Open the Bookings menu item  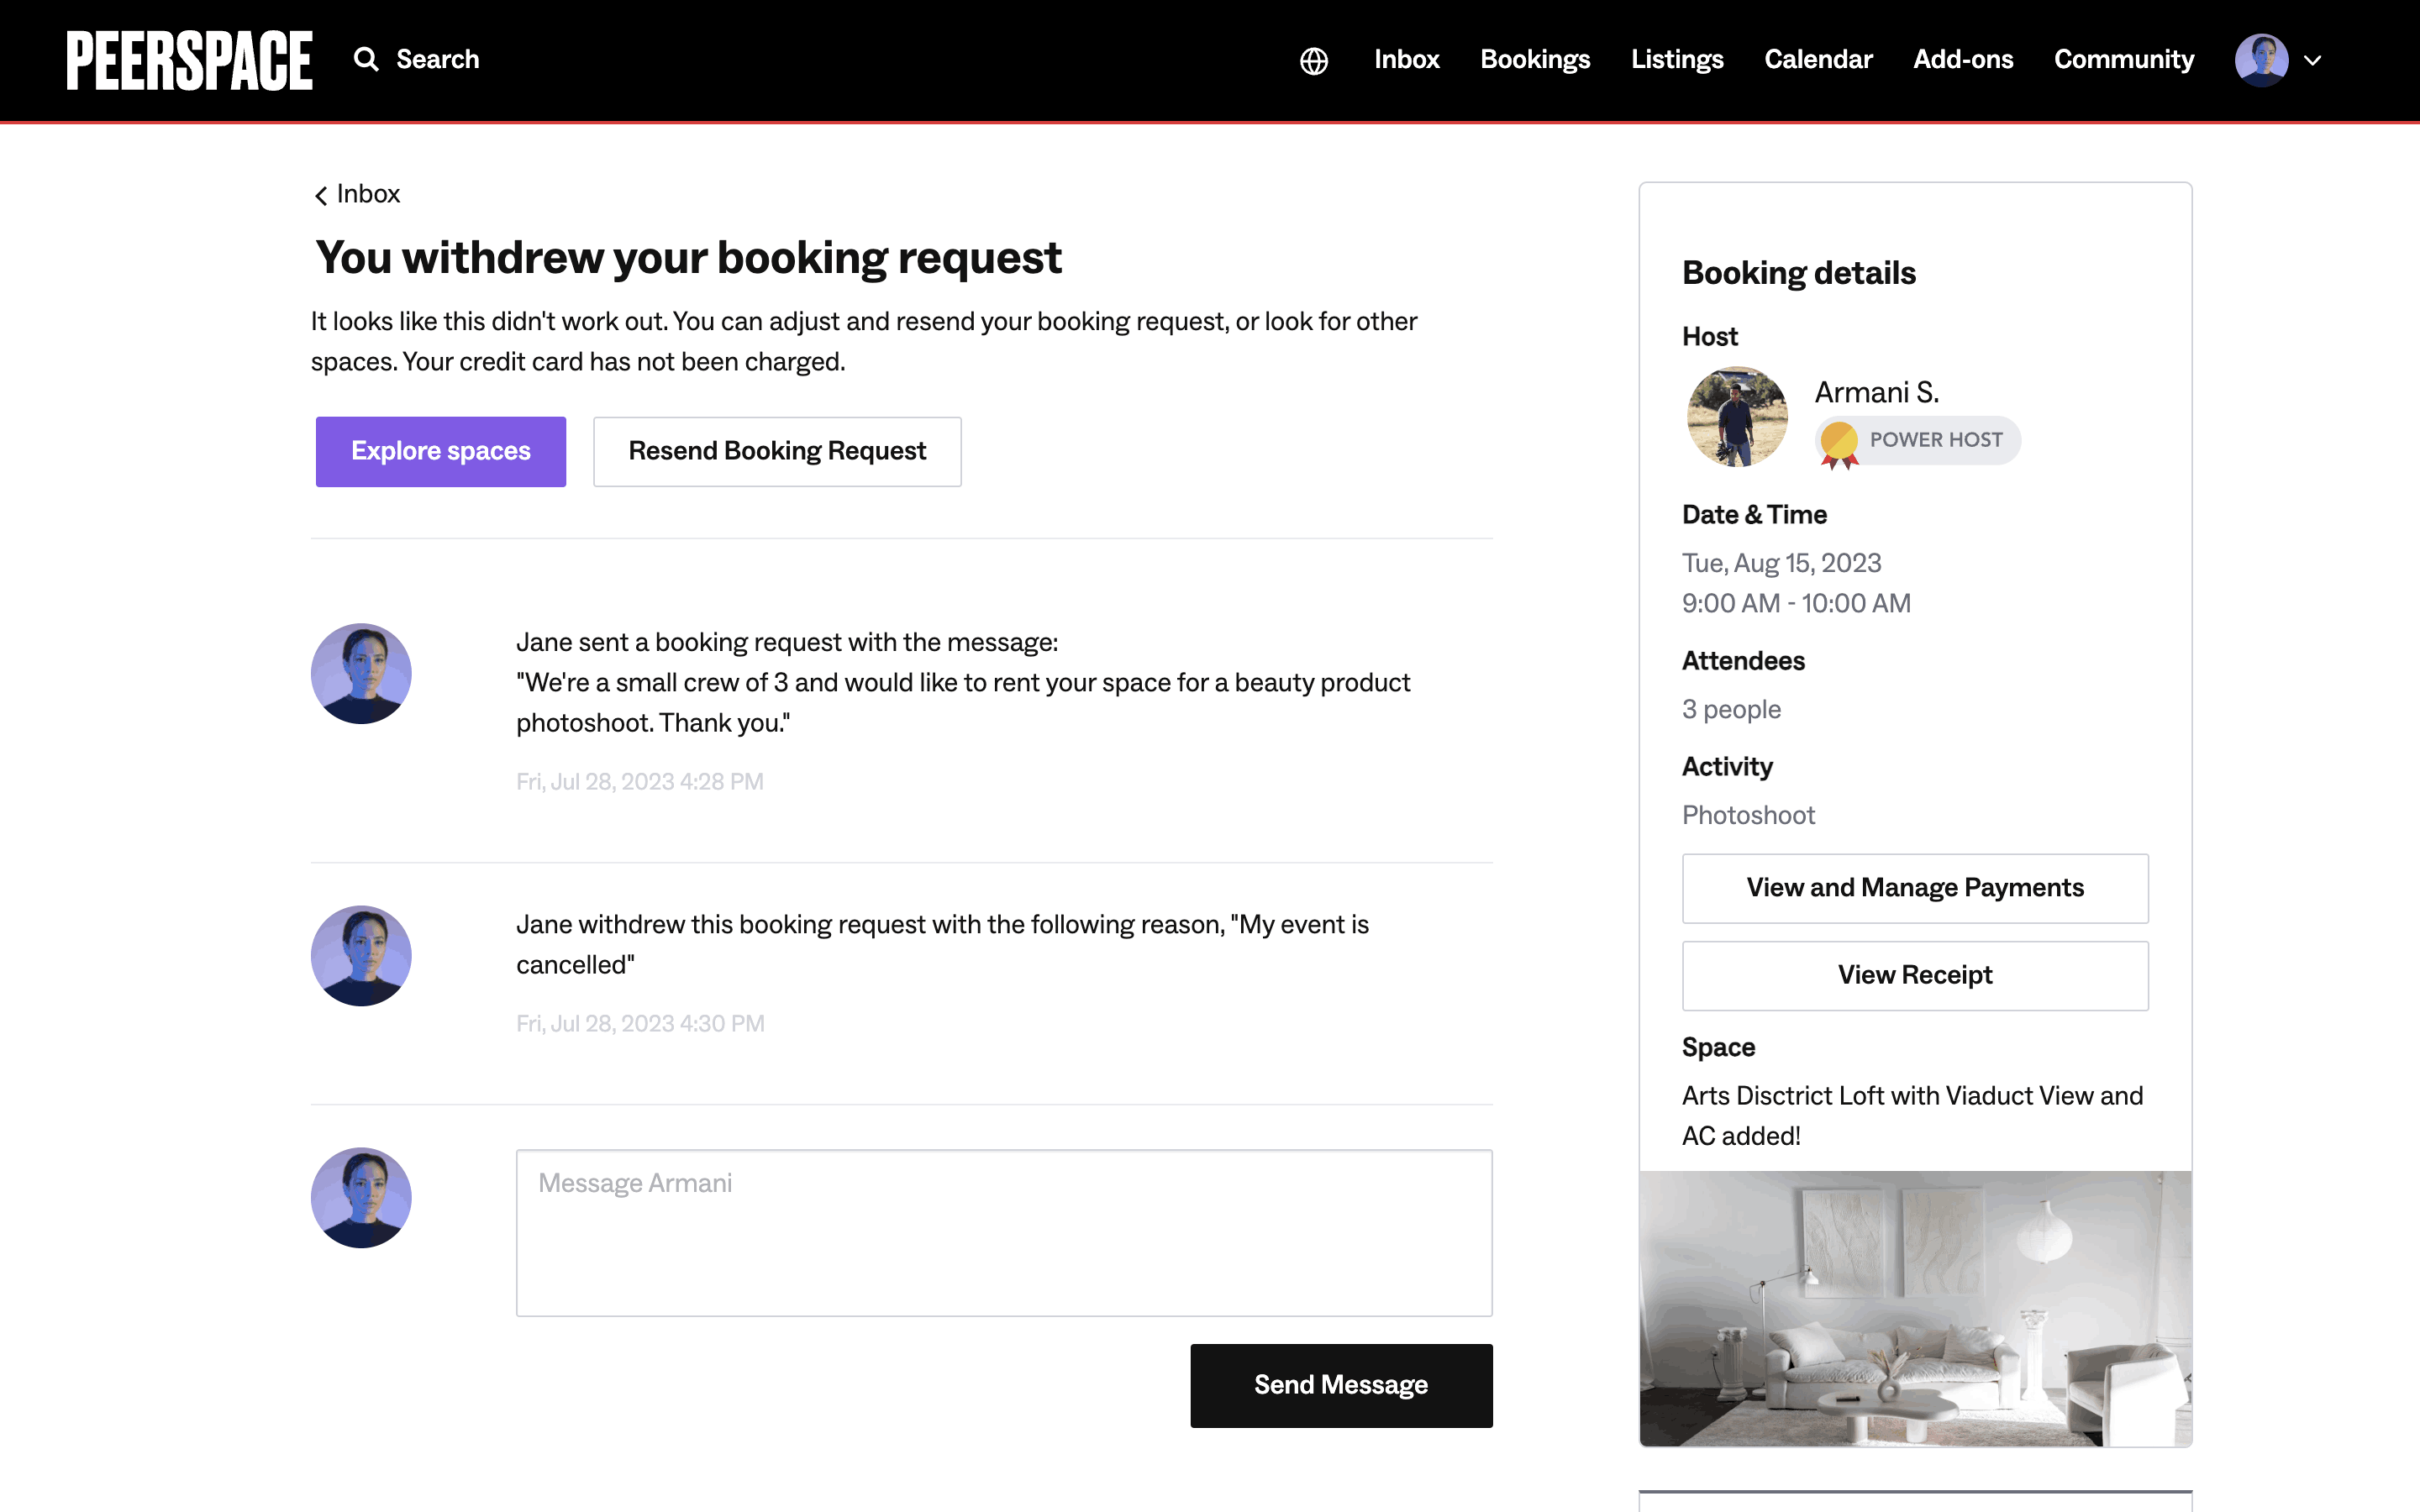[x=1534, y=60]
